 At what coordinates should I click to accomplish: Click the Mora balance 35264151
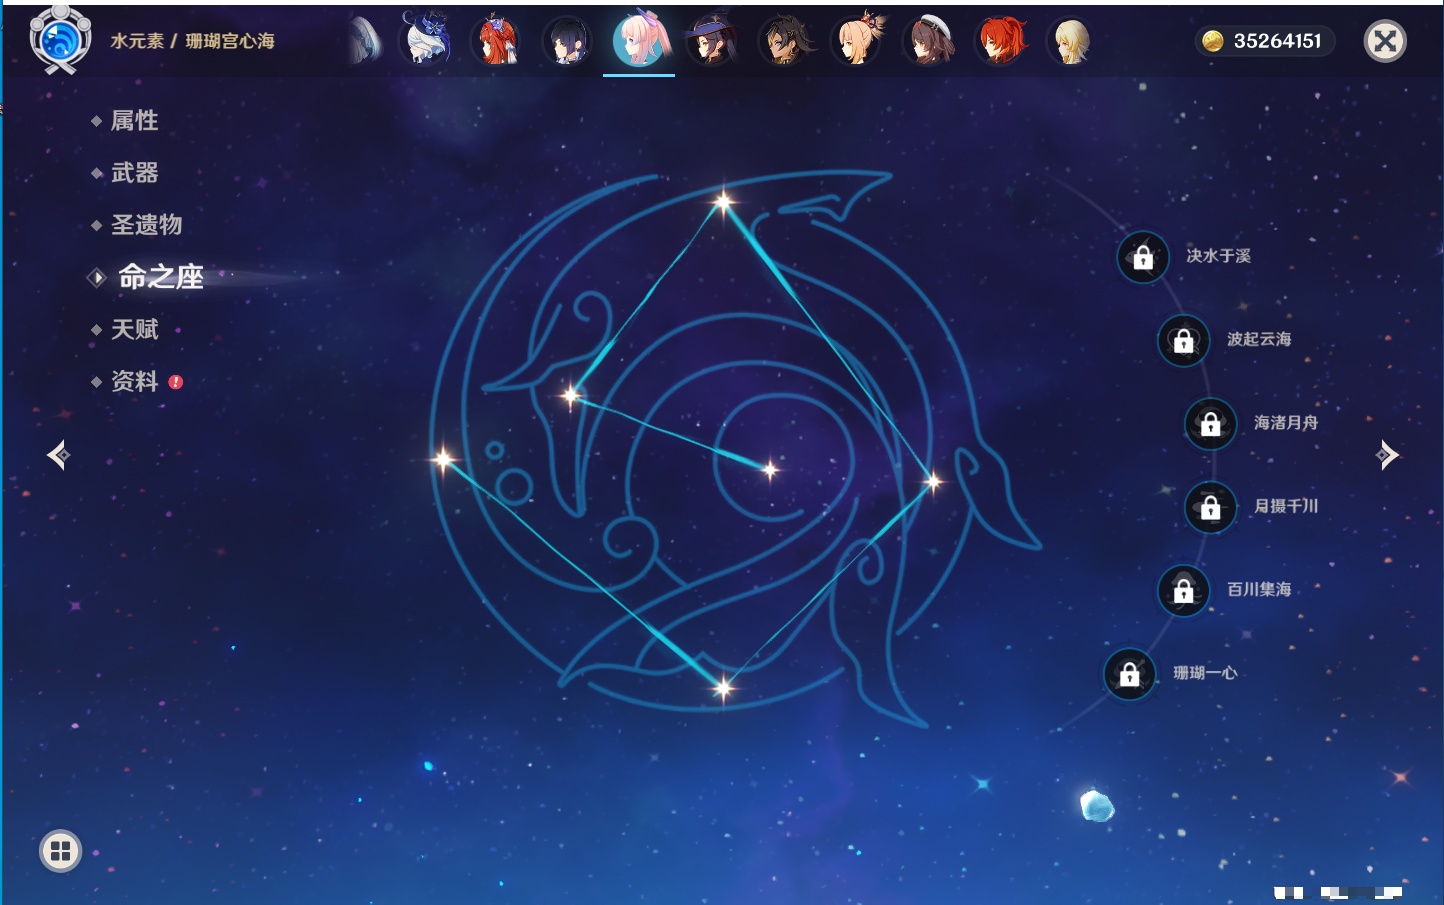tap(1277, 41)
